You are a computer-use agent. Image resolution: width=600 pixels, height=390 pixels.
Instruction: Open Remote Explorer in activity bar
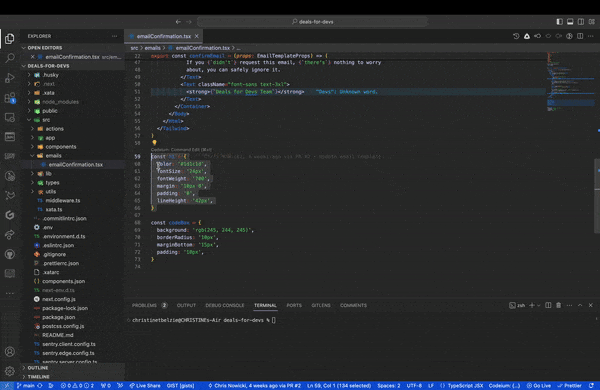pyautogui.click(x=10, y=117)
